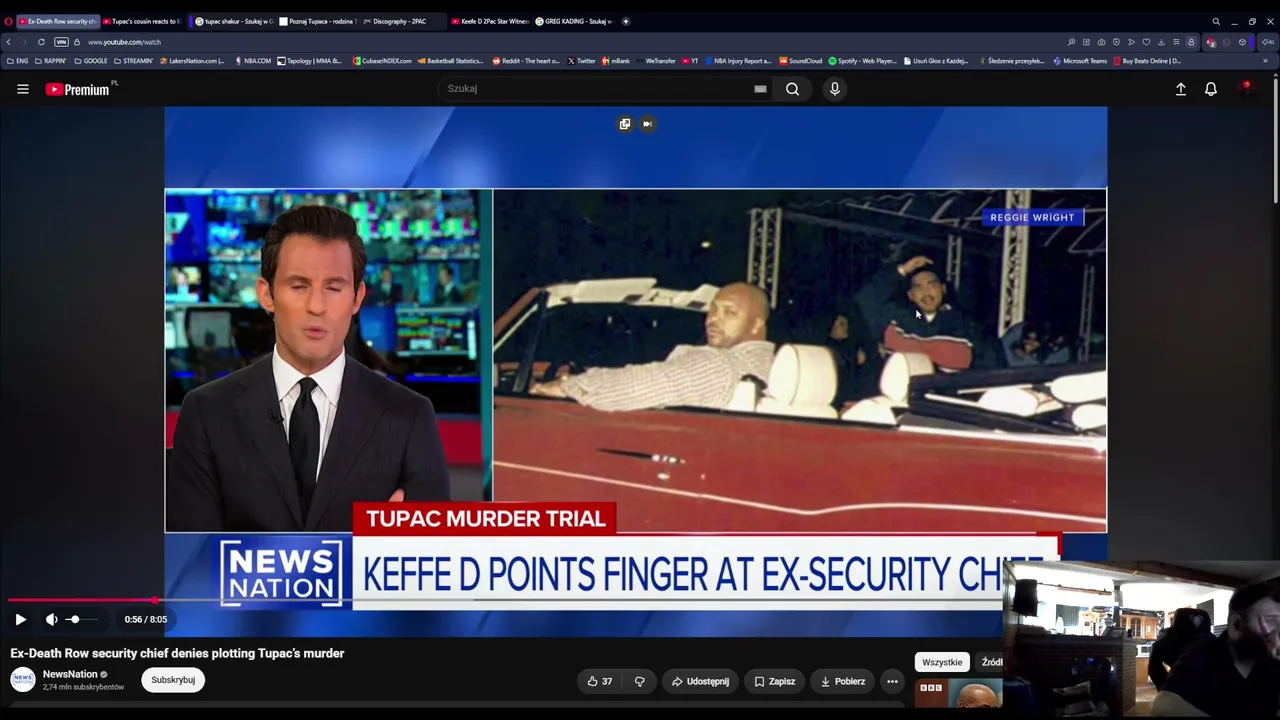Open the NBA.COM bookmark
Screen dimensions: 1280x720
[x=253, y=61]
